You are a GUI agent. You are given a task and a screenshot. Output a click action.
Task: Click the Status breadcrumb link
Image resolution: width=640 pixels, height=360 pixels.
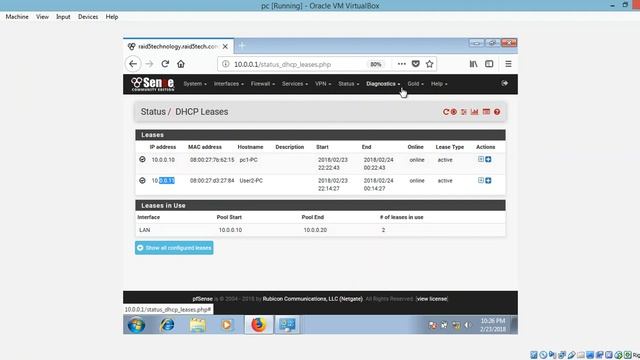point(153,112)
